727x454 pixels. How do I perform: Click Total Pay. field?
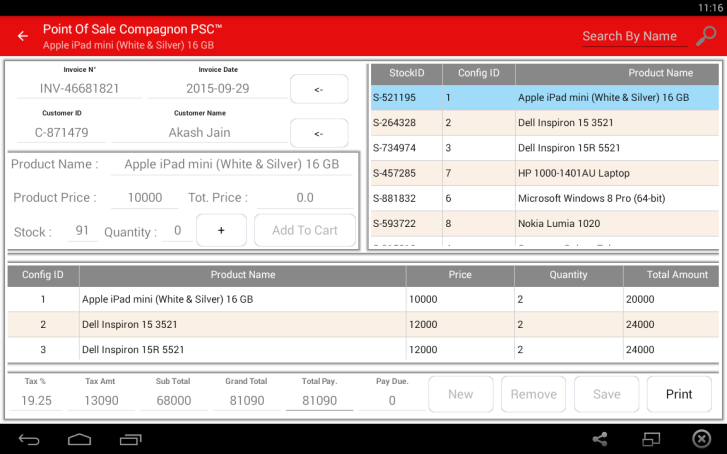tap(319, 400)
